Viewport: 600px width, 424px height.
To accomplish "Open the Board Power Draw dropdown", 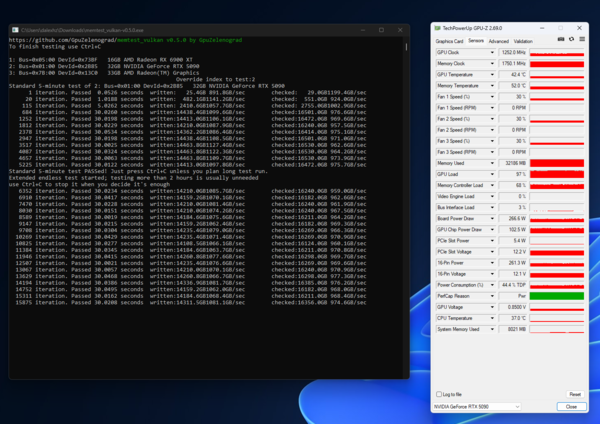I will click(x=492, y=219).
